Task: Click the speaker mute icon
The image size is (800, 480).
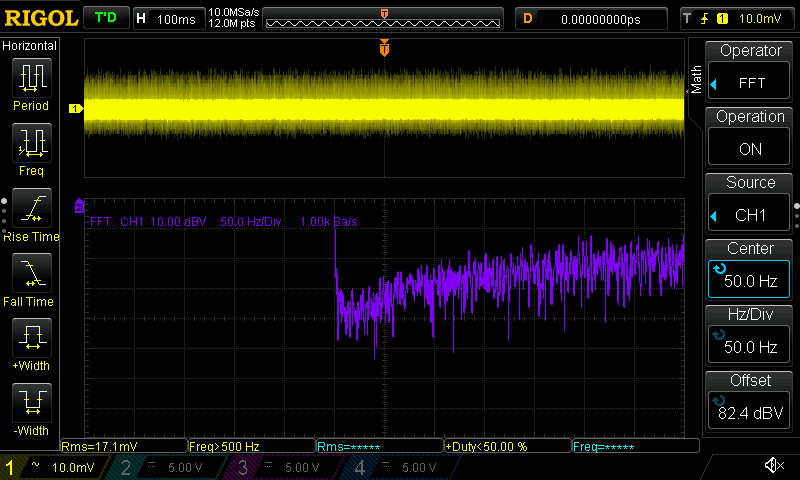Action: (x=773, y=466)
